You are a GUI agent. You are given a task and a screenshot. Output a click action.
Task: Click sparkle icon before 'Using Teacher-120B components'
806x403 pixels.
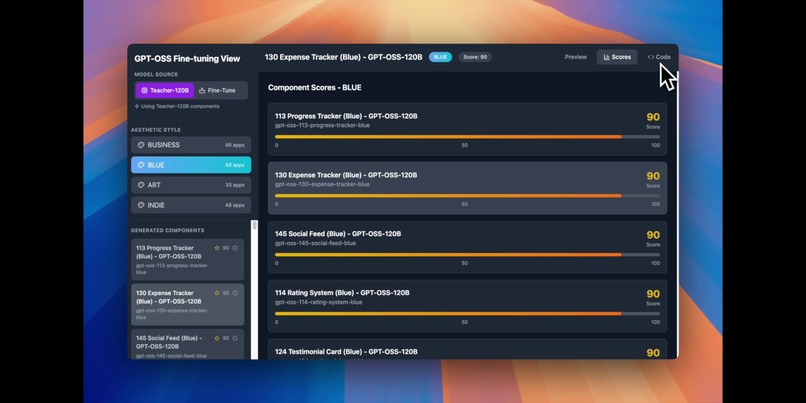137,106
